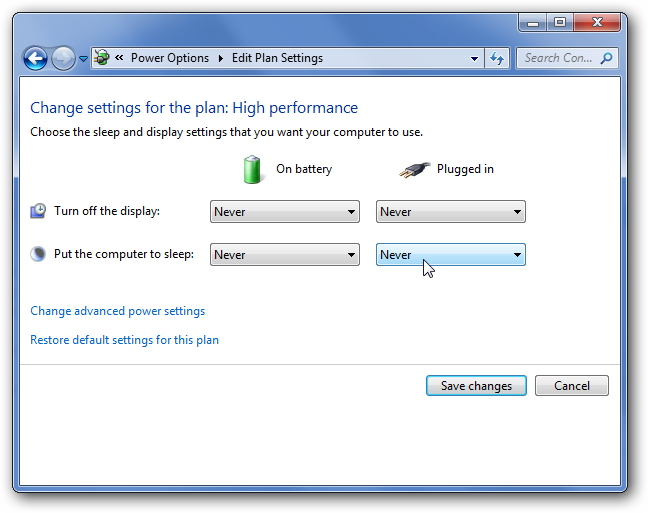Close the Edit Plan Settings window
This screenshot has height=513, width=648.
click(x=597, y=22)
